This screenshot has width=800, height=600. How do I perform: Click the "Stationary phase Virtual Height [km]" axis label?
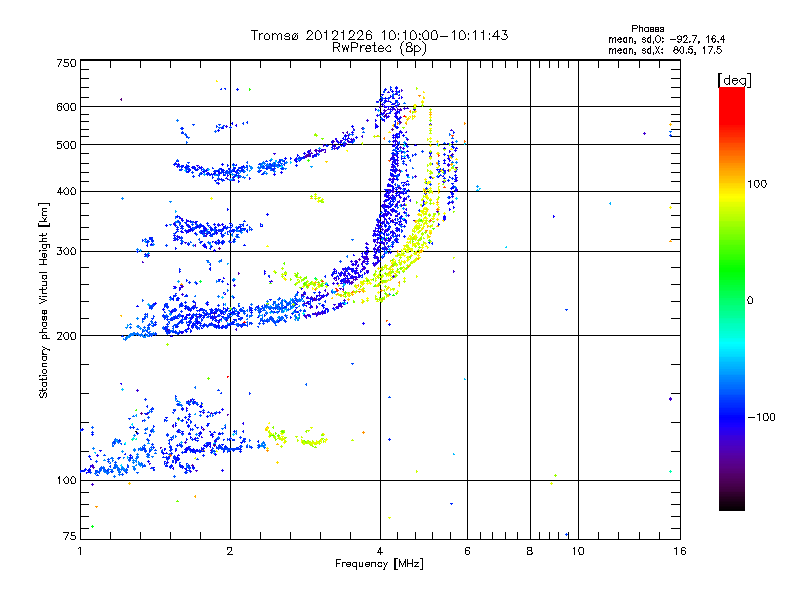pyautogui.click(x=44, y=300)
